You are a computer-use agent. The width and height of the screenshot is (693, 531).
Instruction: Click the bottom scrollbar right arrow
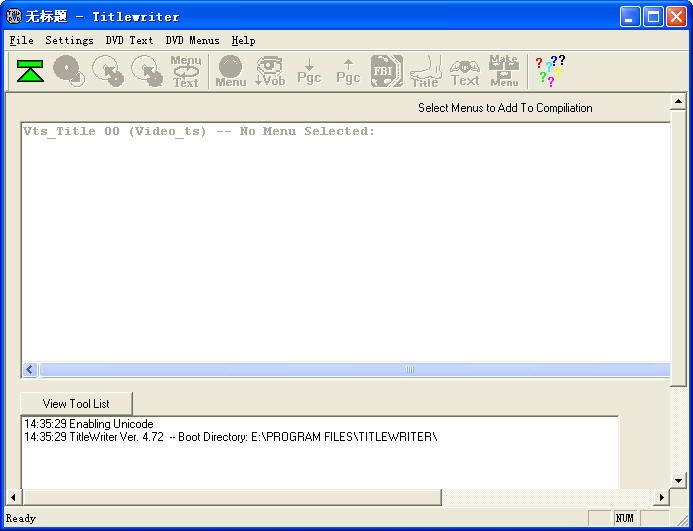click(662, 497)
